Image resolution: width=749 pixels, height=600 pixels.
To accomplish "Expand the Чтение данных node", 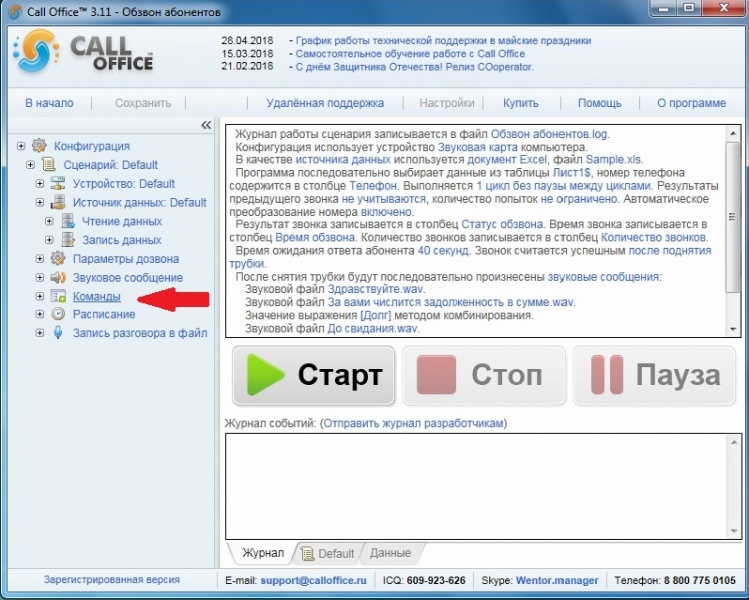I will coord(49,221).
